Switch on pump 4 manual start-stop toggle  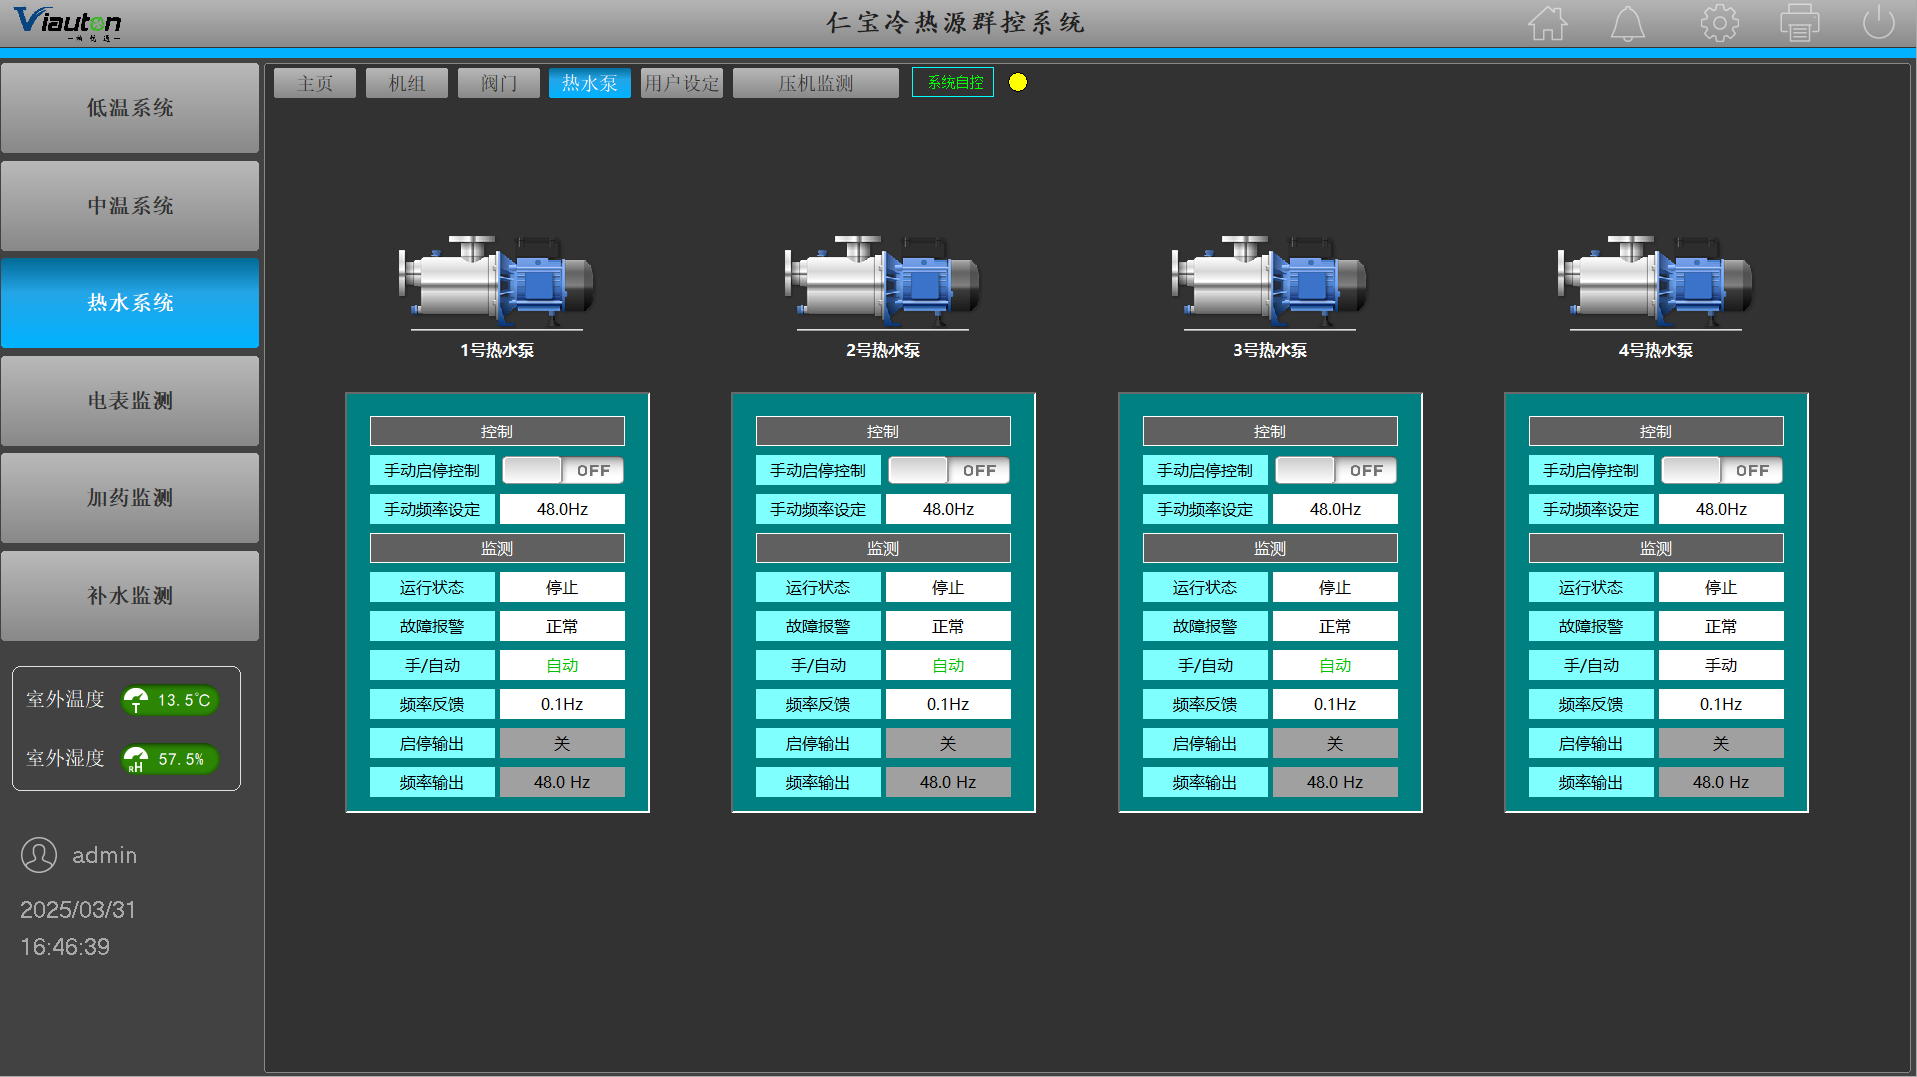click(1721, 470)
